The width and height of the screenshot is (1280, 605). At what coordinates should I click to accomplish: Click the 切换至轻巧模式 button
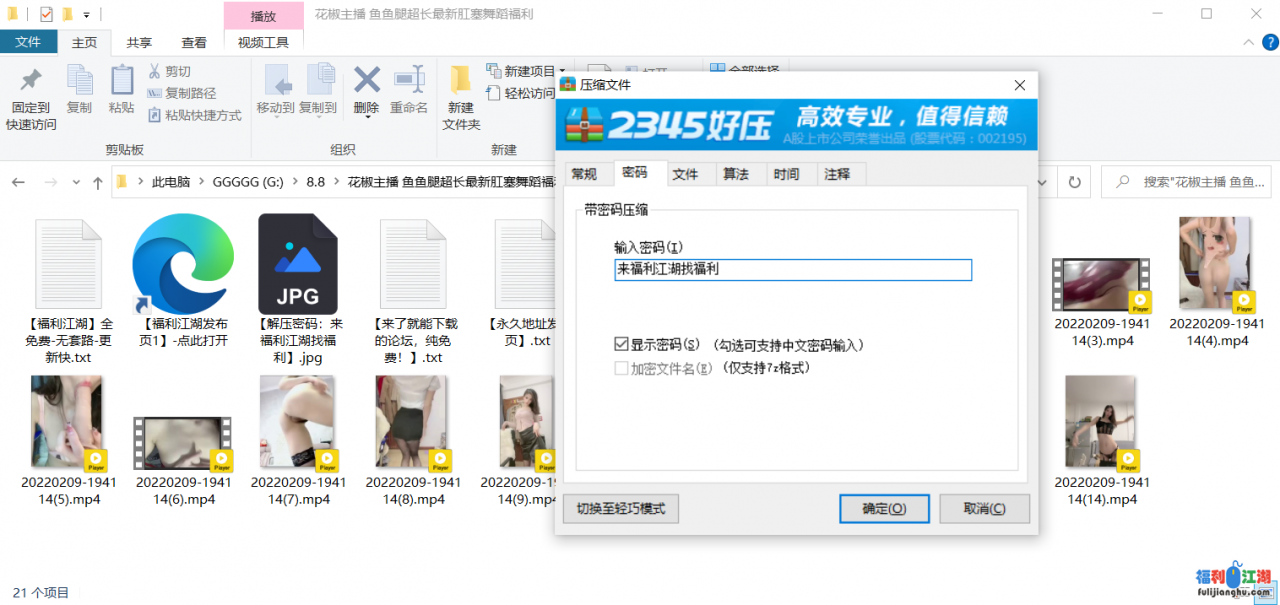click(x=620, y=508)
